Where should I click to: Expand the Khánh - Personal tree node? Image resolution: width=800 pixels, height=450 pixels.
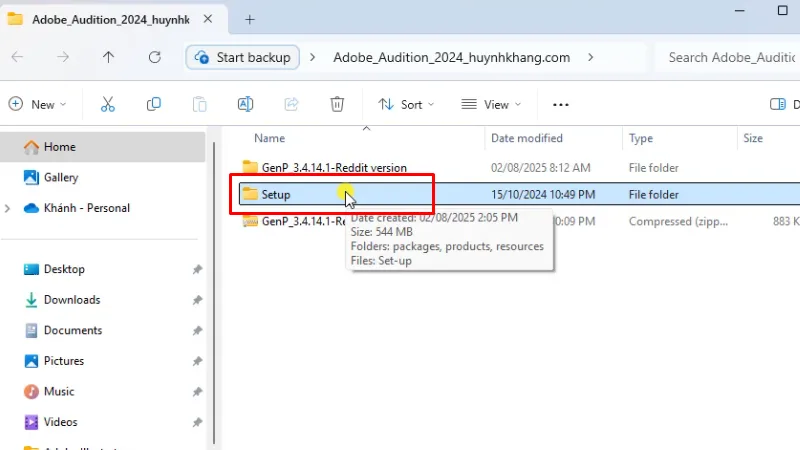9,208
